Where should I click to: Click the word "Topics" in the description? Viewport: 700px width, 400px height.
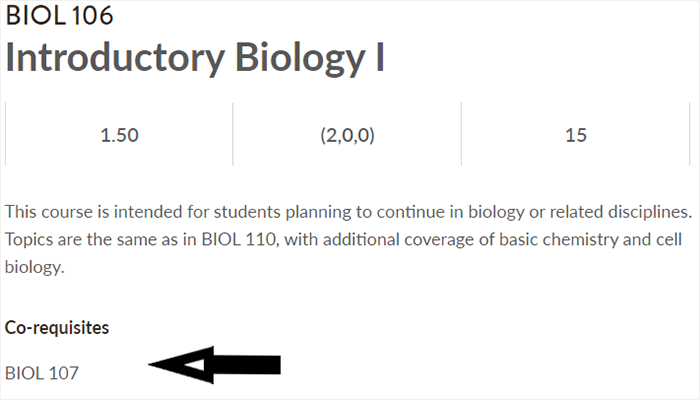click(30, 241)
